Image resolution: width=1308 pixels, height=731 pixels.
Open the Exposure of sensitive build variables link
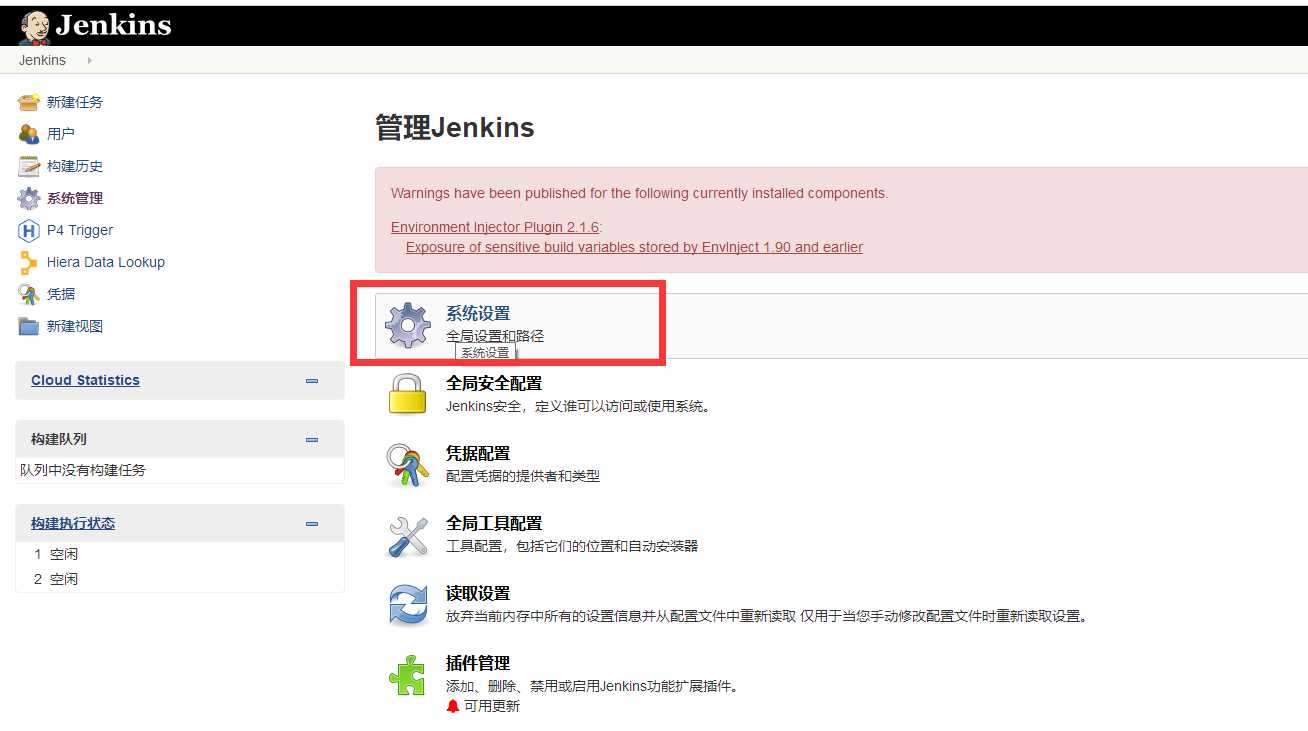(x=634, y=247)
